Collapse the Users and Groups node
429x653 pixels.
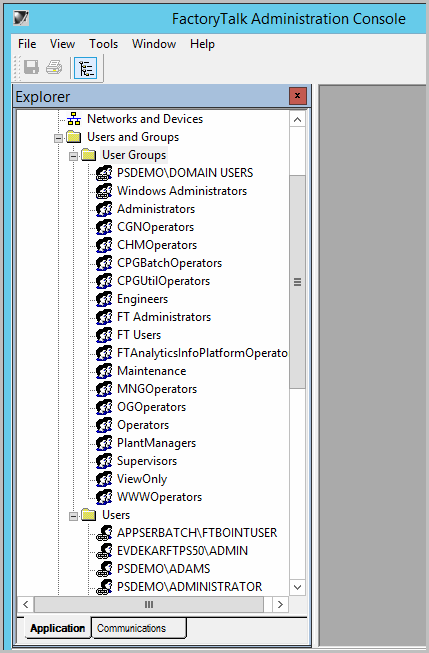tap(59, 138)
